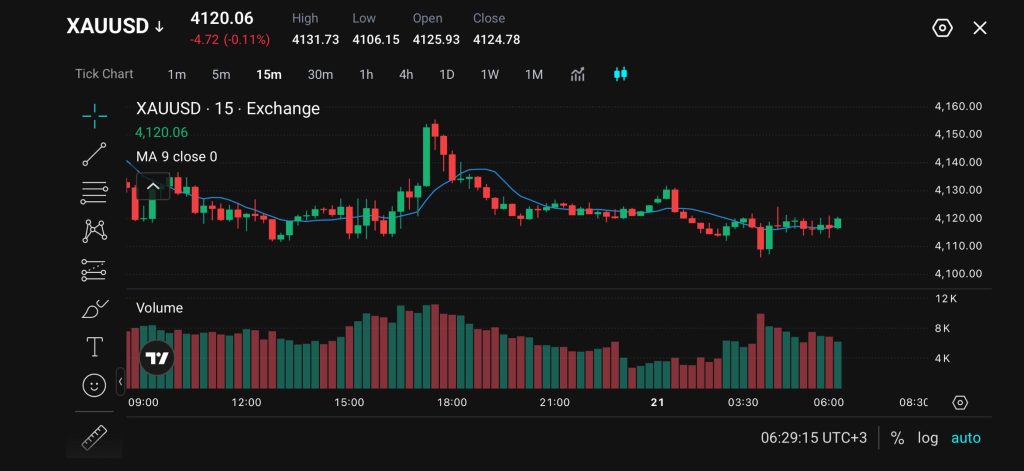Open the indicators chart icon

(577, 74)
